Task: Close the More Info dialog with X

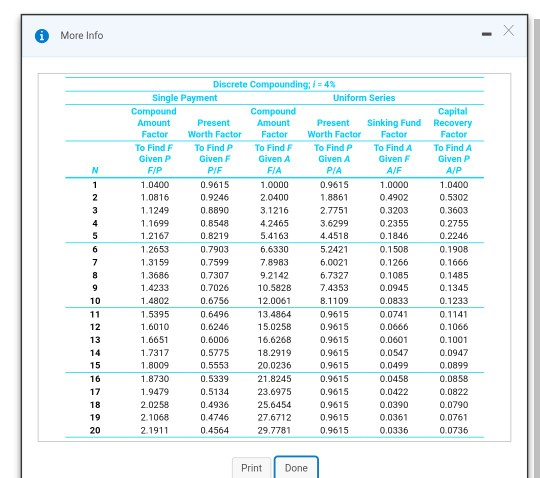Action: tap(509, 31)
